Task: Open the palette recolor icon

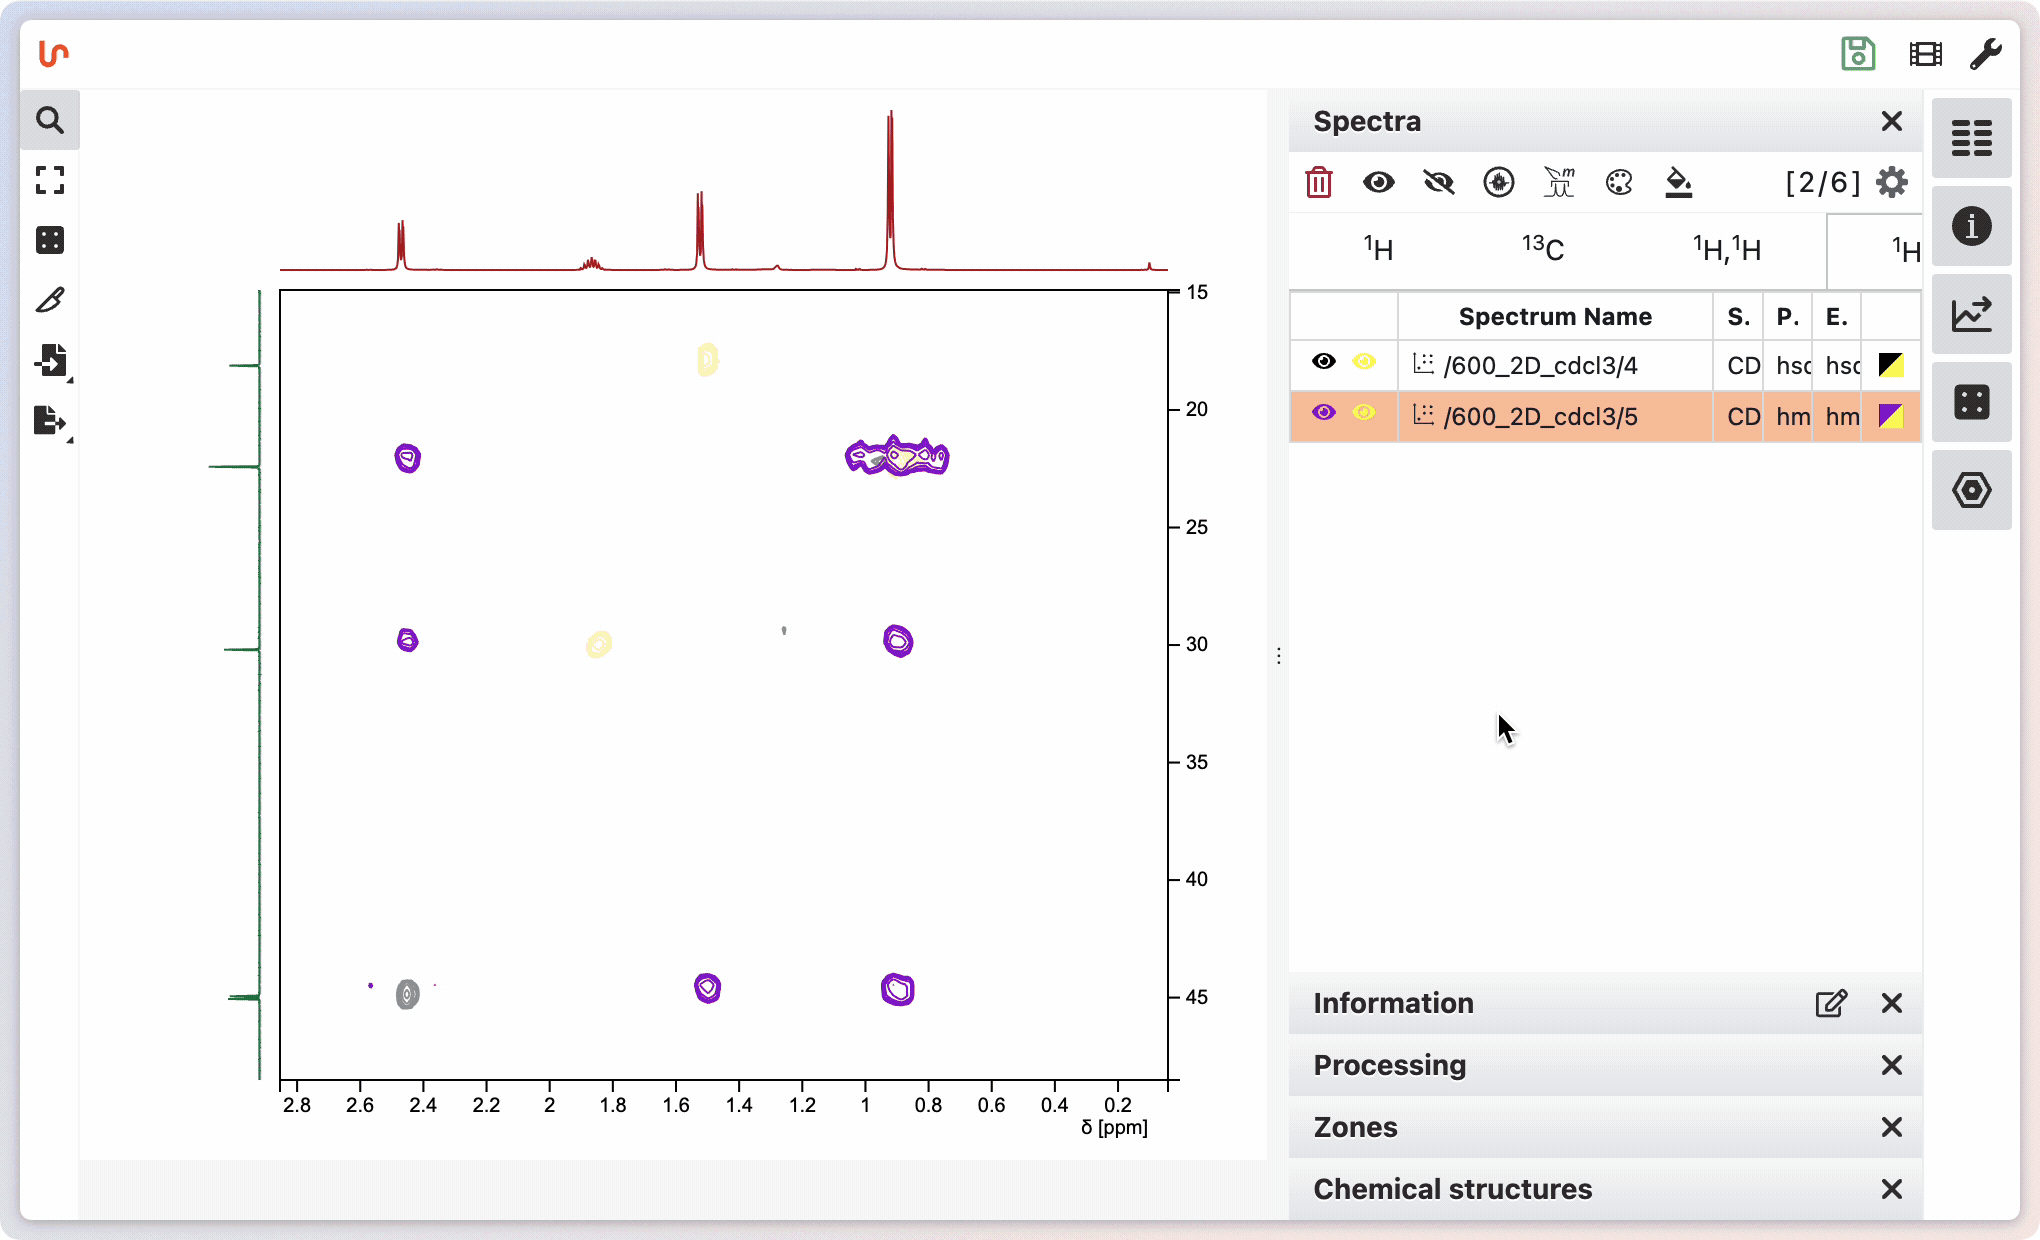Action: coord(1619,182)
